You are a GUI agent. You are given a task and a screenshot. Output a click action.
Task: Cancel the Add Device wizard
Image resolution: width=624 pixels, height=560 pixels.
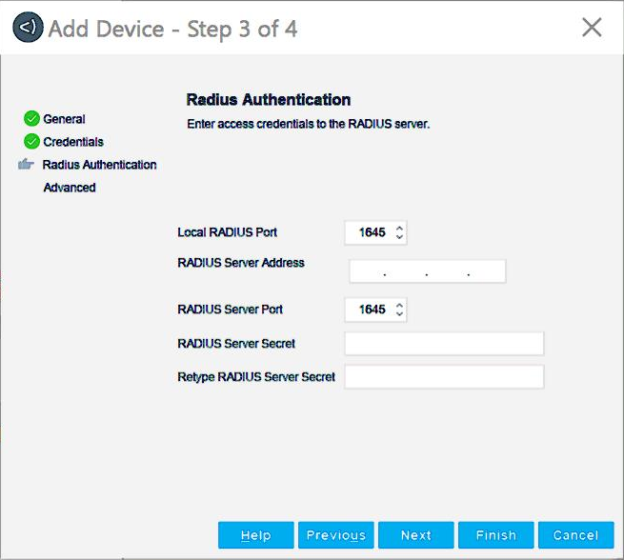coord(576,535)
